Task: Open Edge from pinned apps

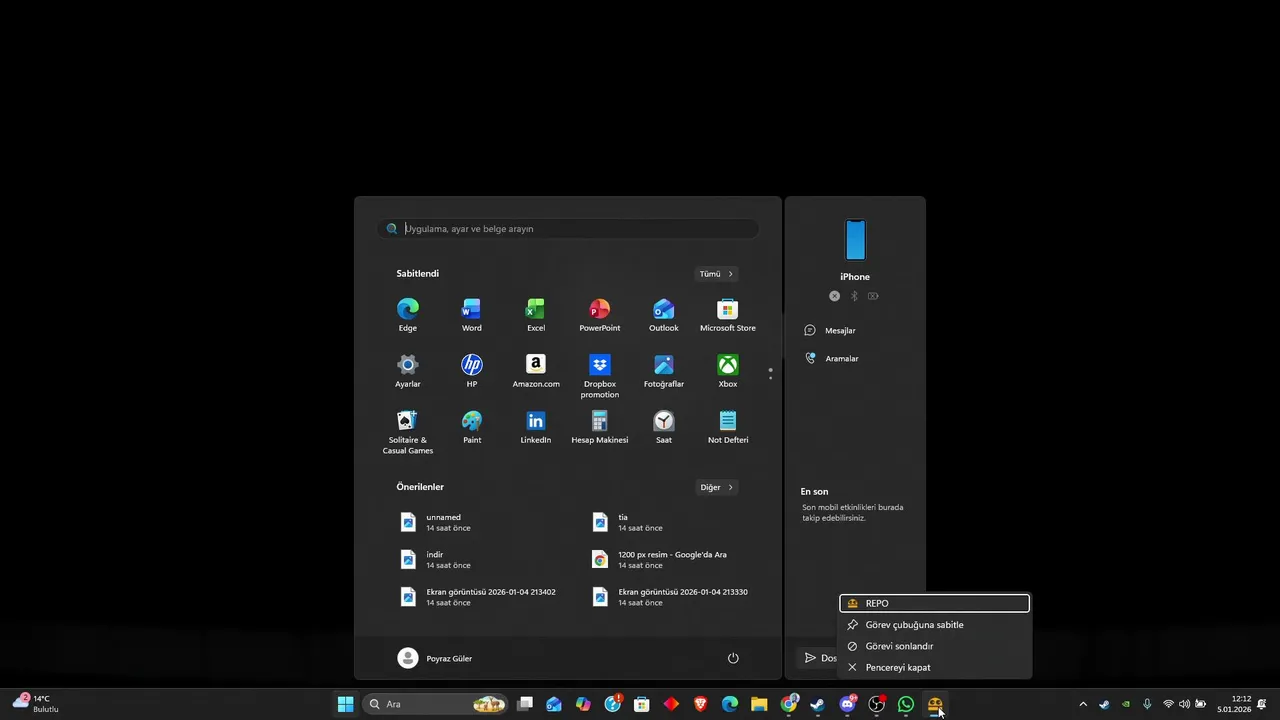Action: tap(408, 315)
